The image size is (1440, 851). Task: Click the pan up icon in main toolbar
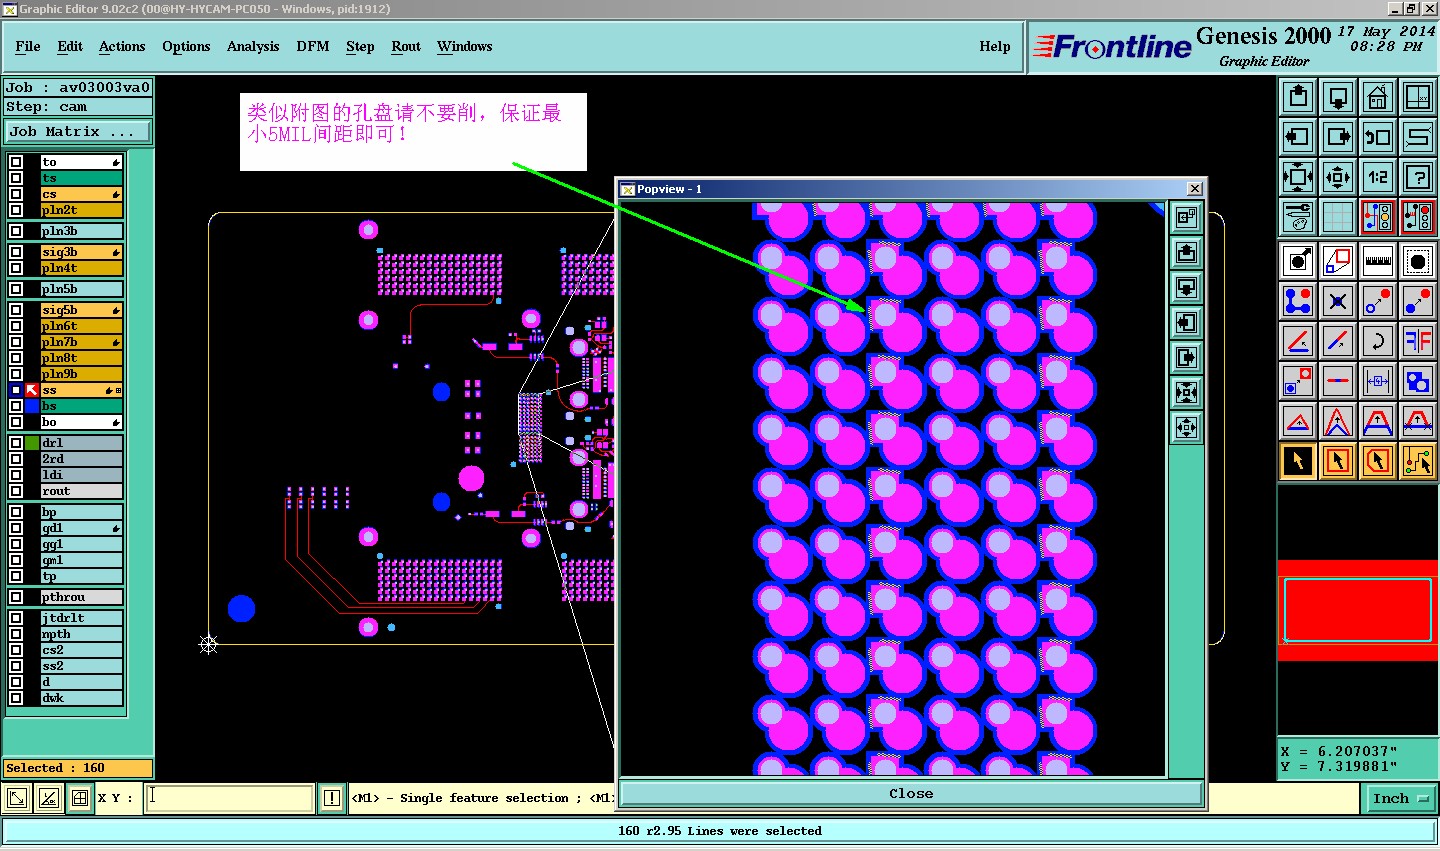pos(1298,97)
